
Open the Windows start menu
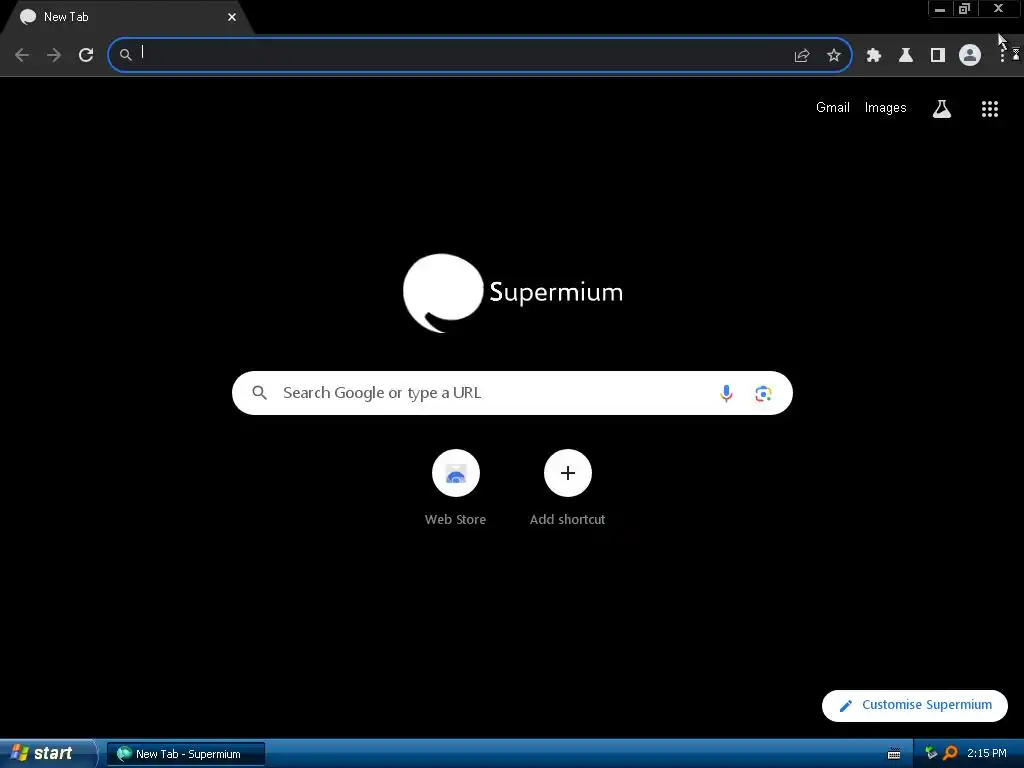click(x=47, y=754)
